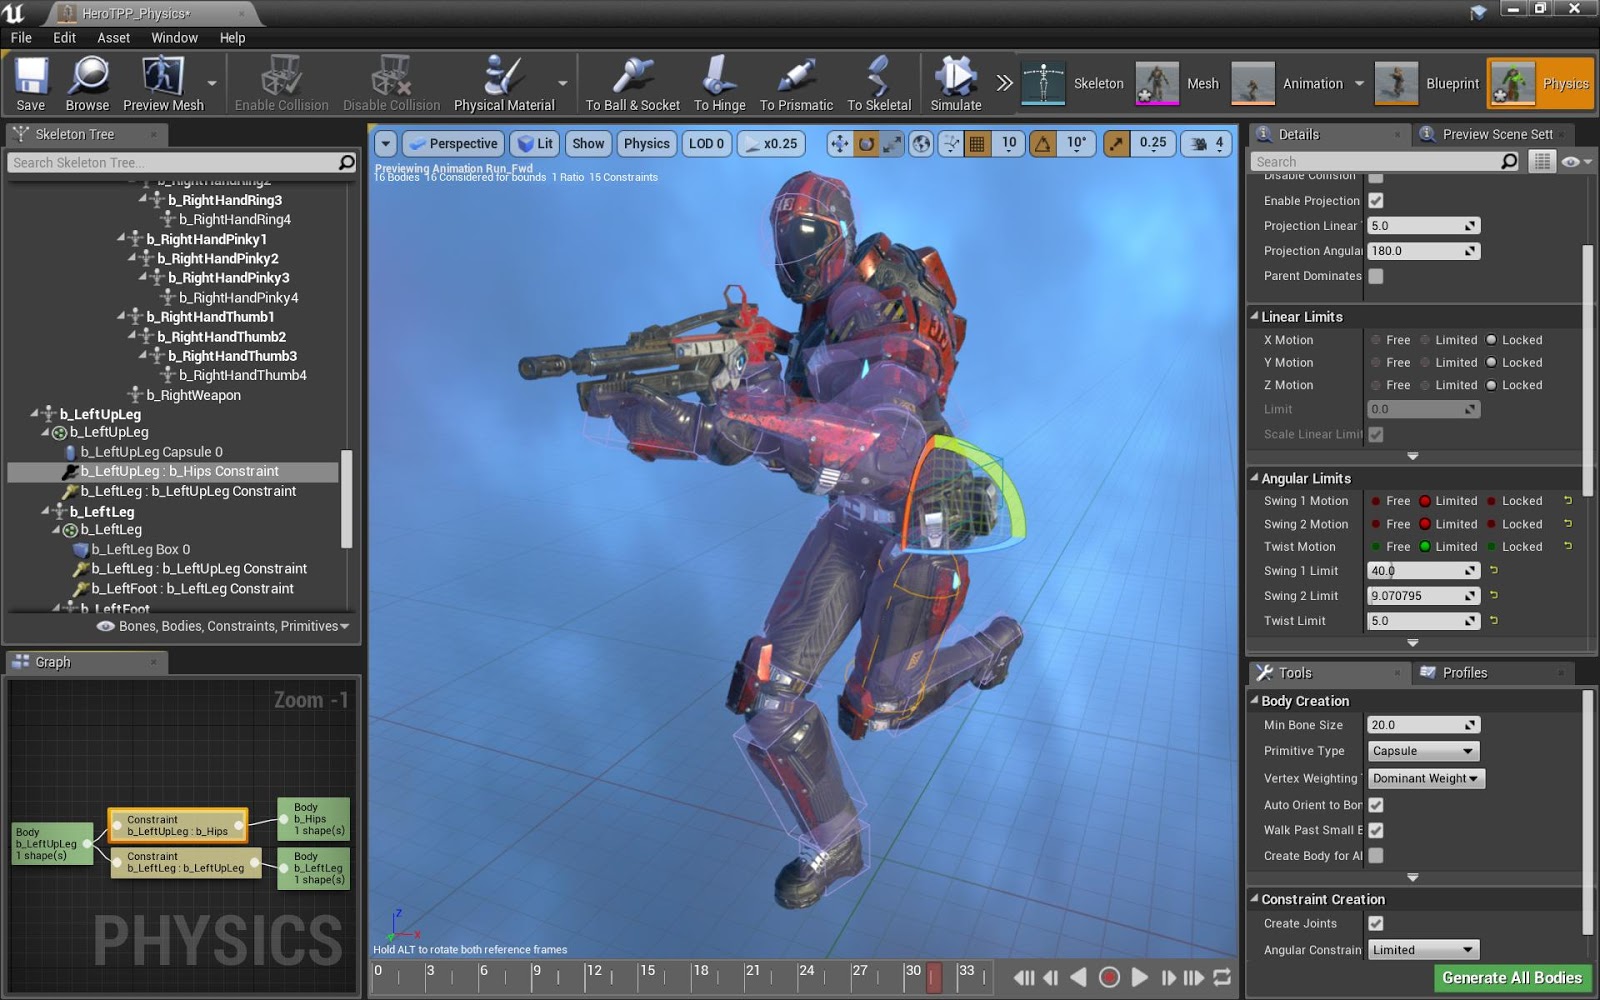This screenshot has height=1000, width=1600.
Task: Save the physics asset
Action: [31, 84]
